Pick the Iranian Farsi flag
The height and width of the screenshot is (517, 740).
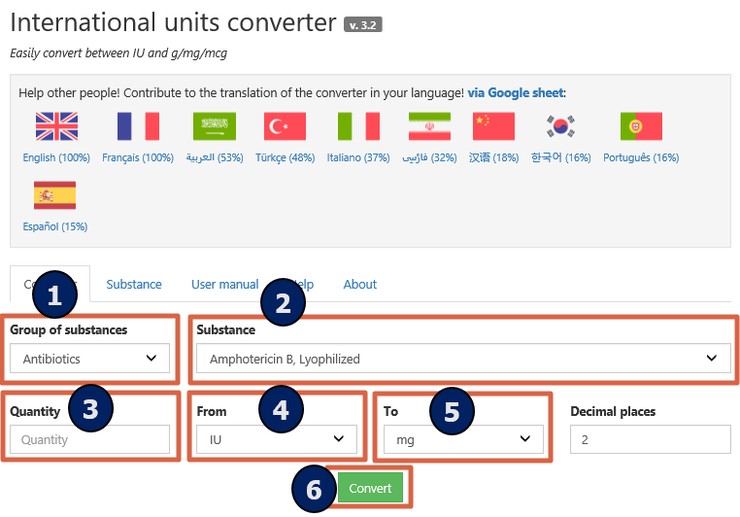click(429, 126)
